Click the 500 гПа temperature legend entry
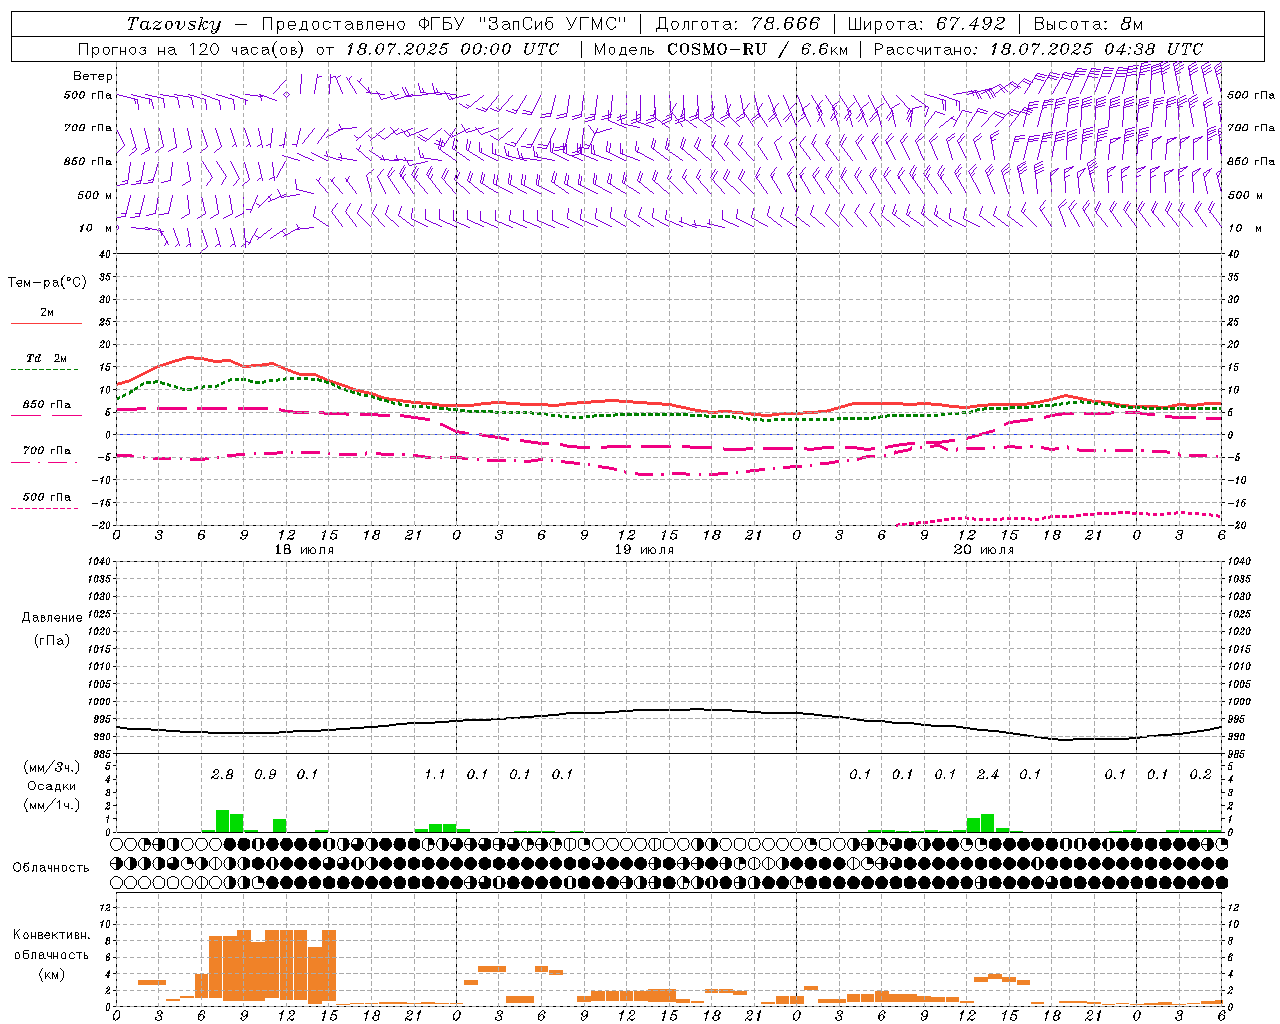The image size is (1280, 1024). pos(47,497)
